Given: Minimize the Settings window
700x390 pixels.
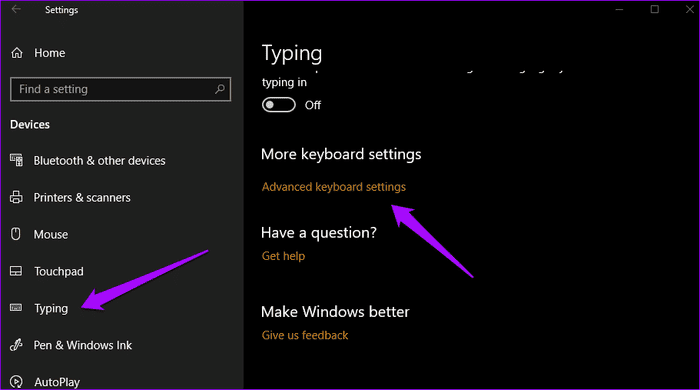Looking at the screenshot, I should tap(619, 9).
